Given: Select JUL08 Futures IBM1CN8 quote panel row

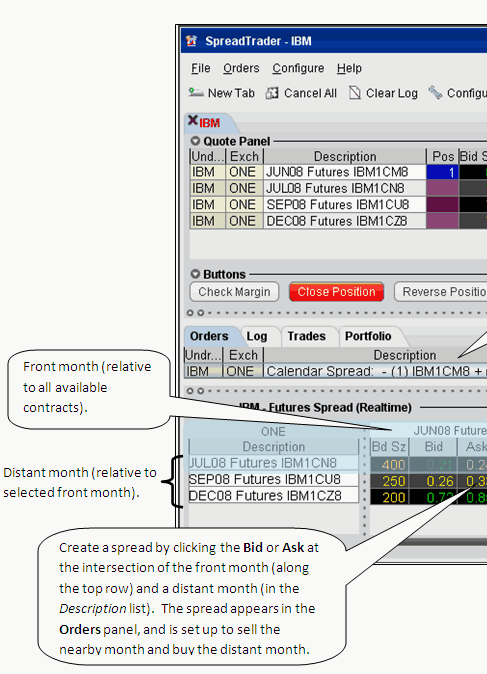Looking at the screenshot, I should (338, 188).
